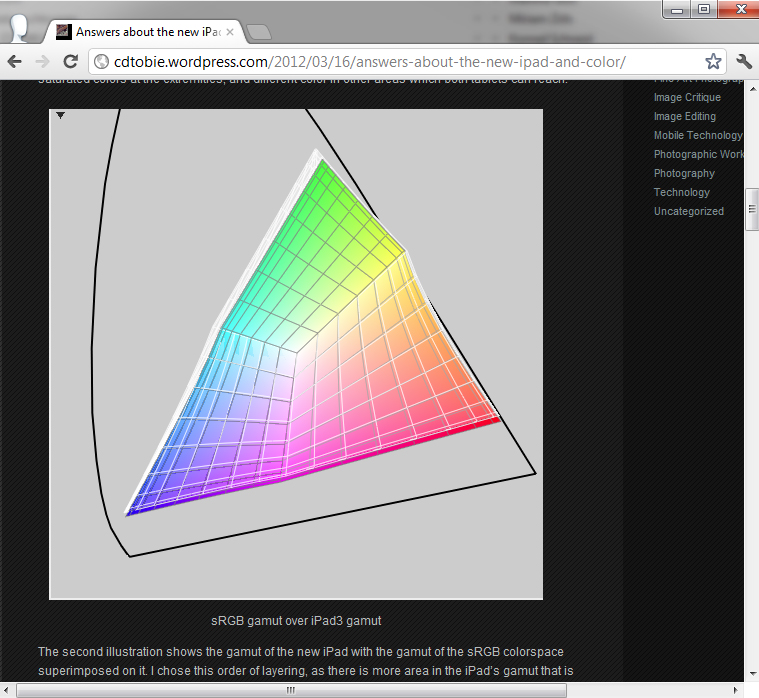Click the vertical scrollbar thumb
The height and width of the screenshot is (698, 759).
click(x=752, y=209)
